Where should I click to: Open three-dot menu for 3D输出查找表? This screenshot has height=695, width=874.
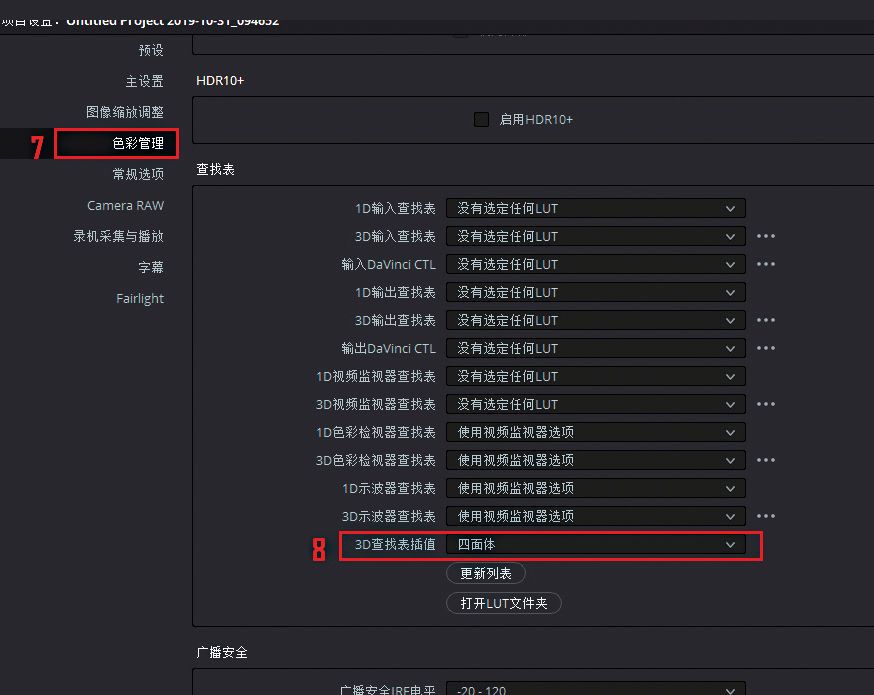(x=765, y=320)
